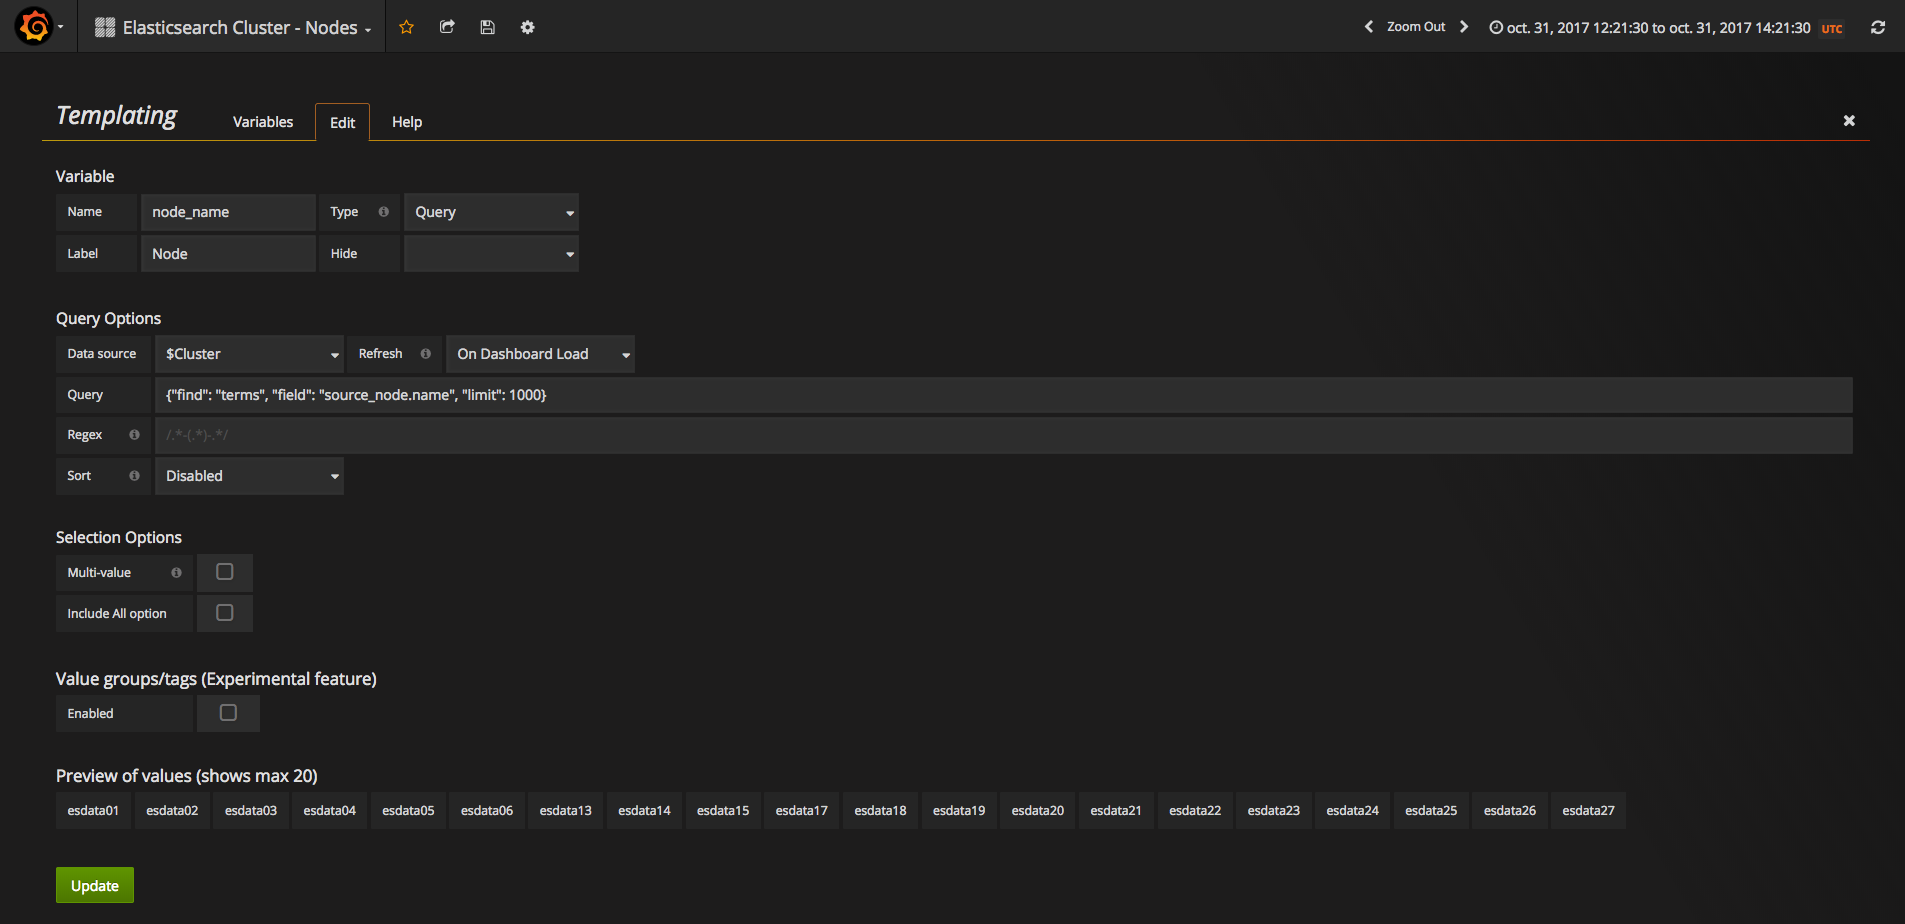1905x924 pixels.
Task: Open the Data source dropdown showing $Cluster
Action: coord(249,354)
